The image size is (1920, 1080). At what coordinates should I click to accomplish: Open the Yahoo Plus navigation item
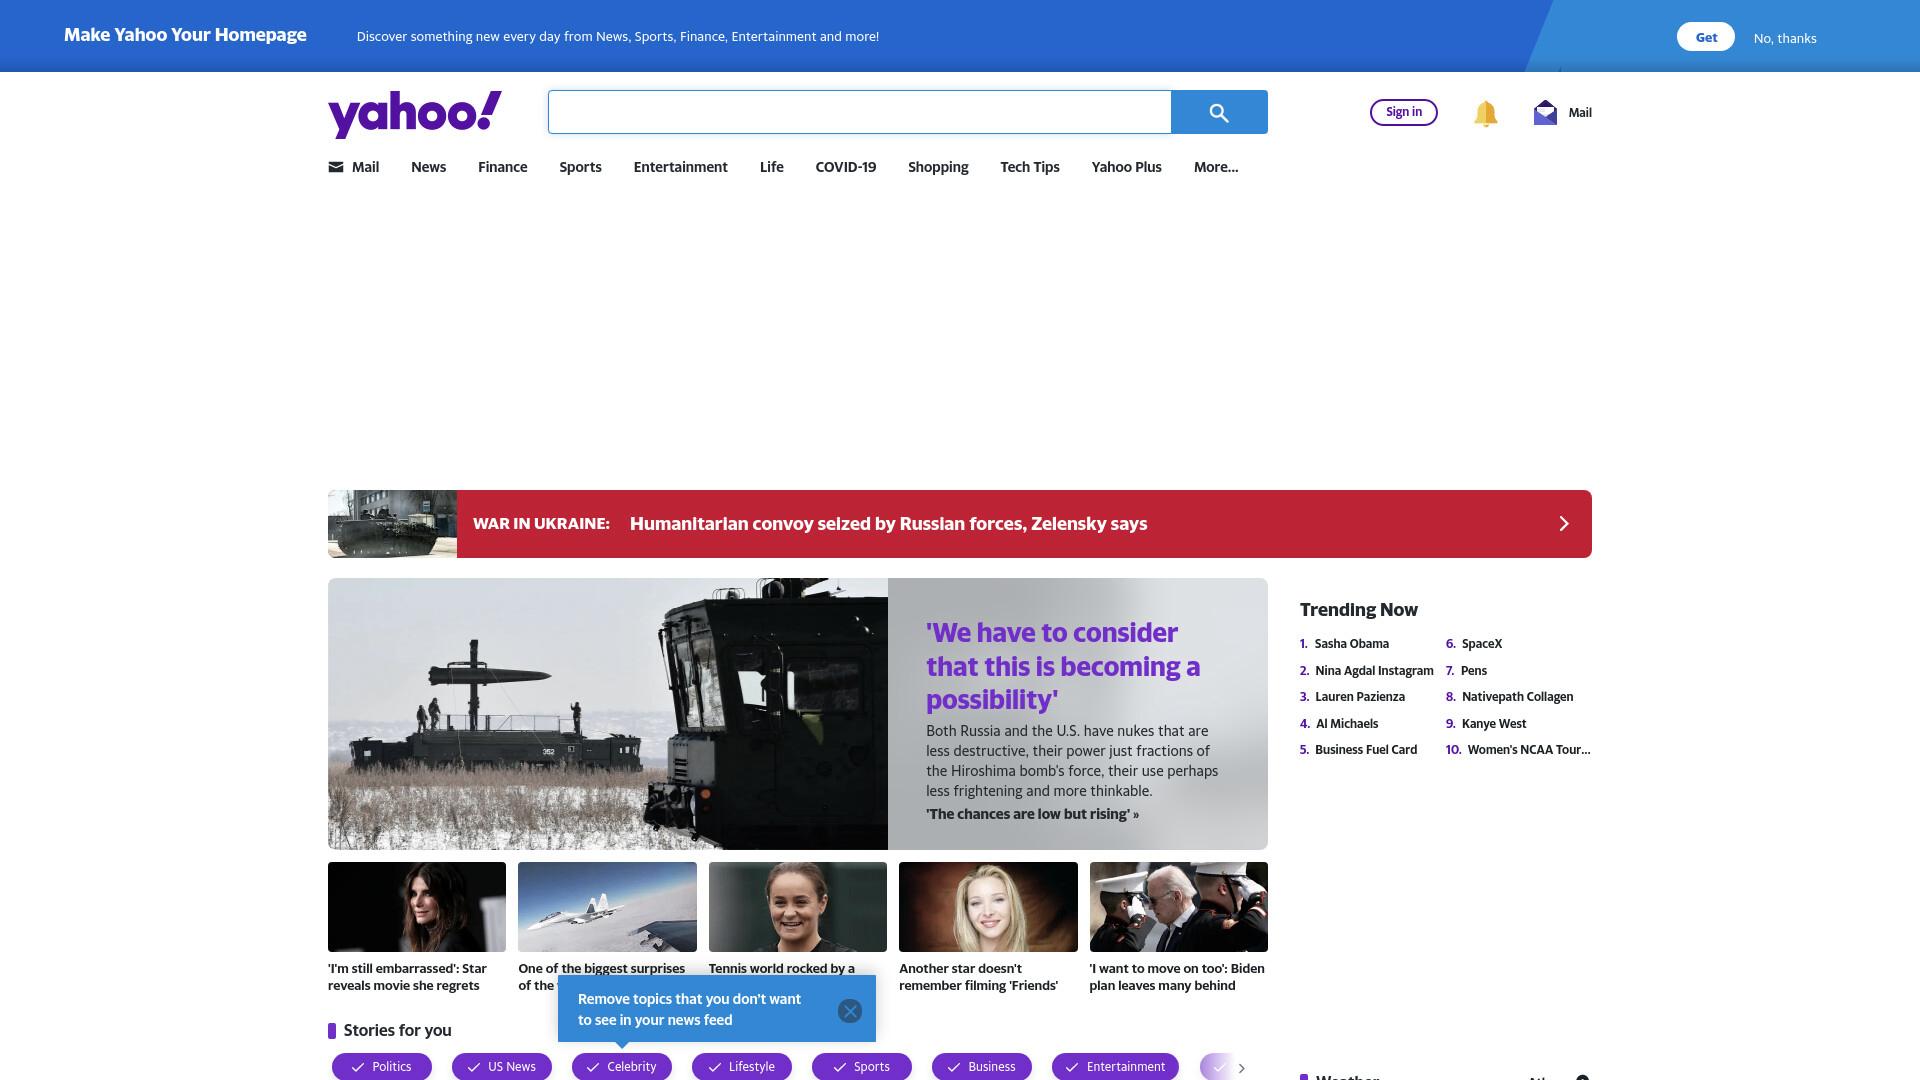[x=1126, y=167]
